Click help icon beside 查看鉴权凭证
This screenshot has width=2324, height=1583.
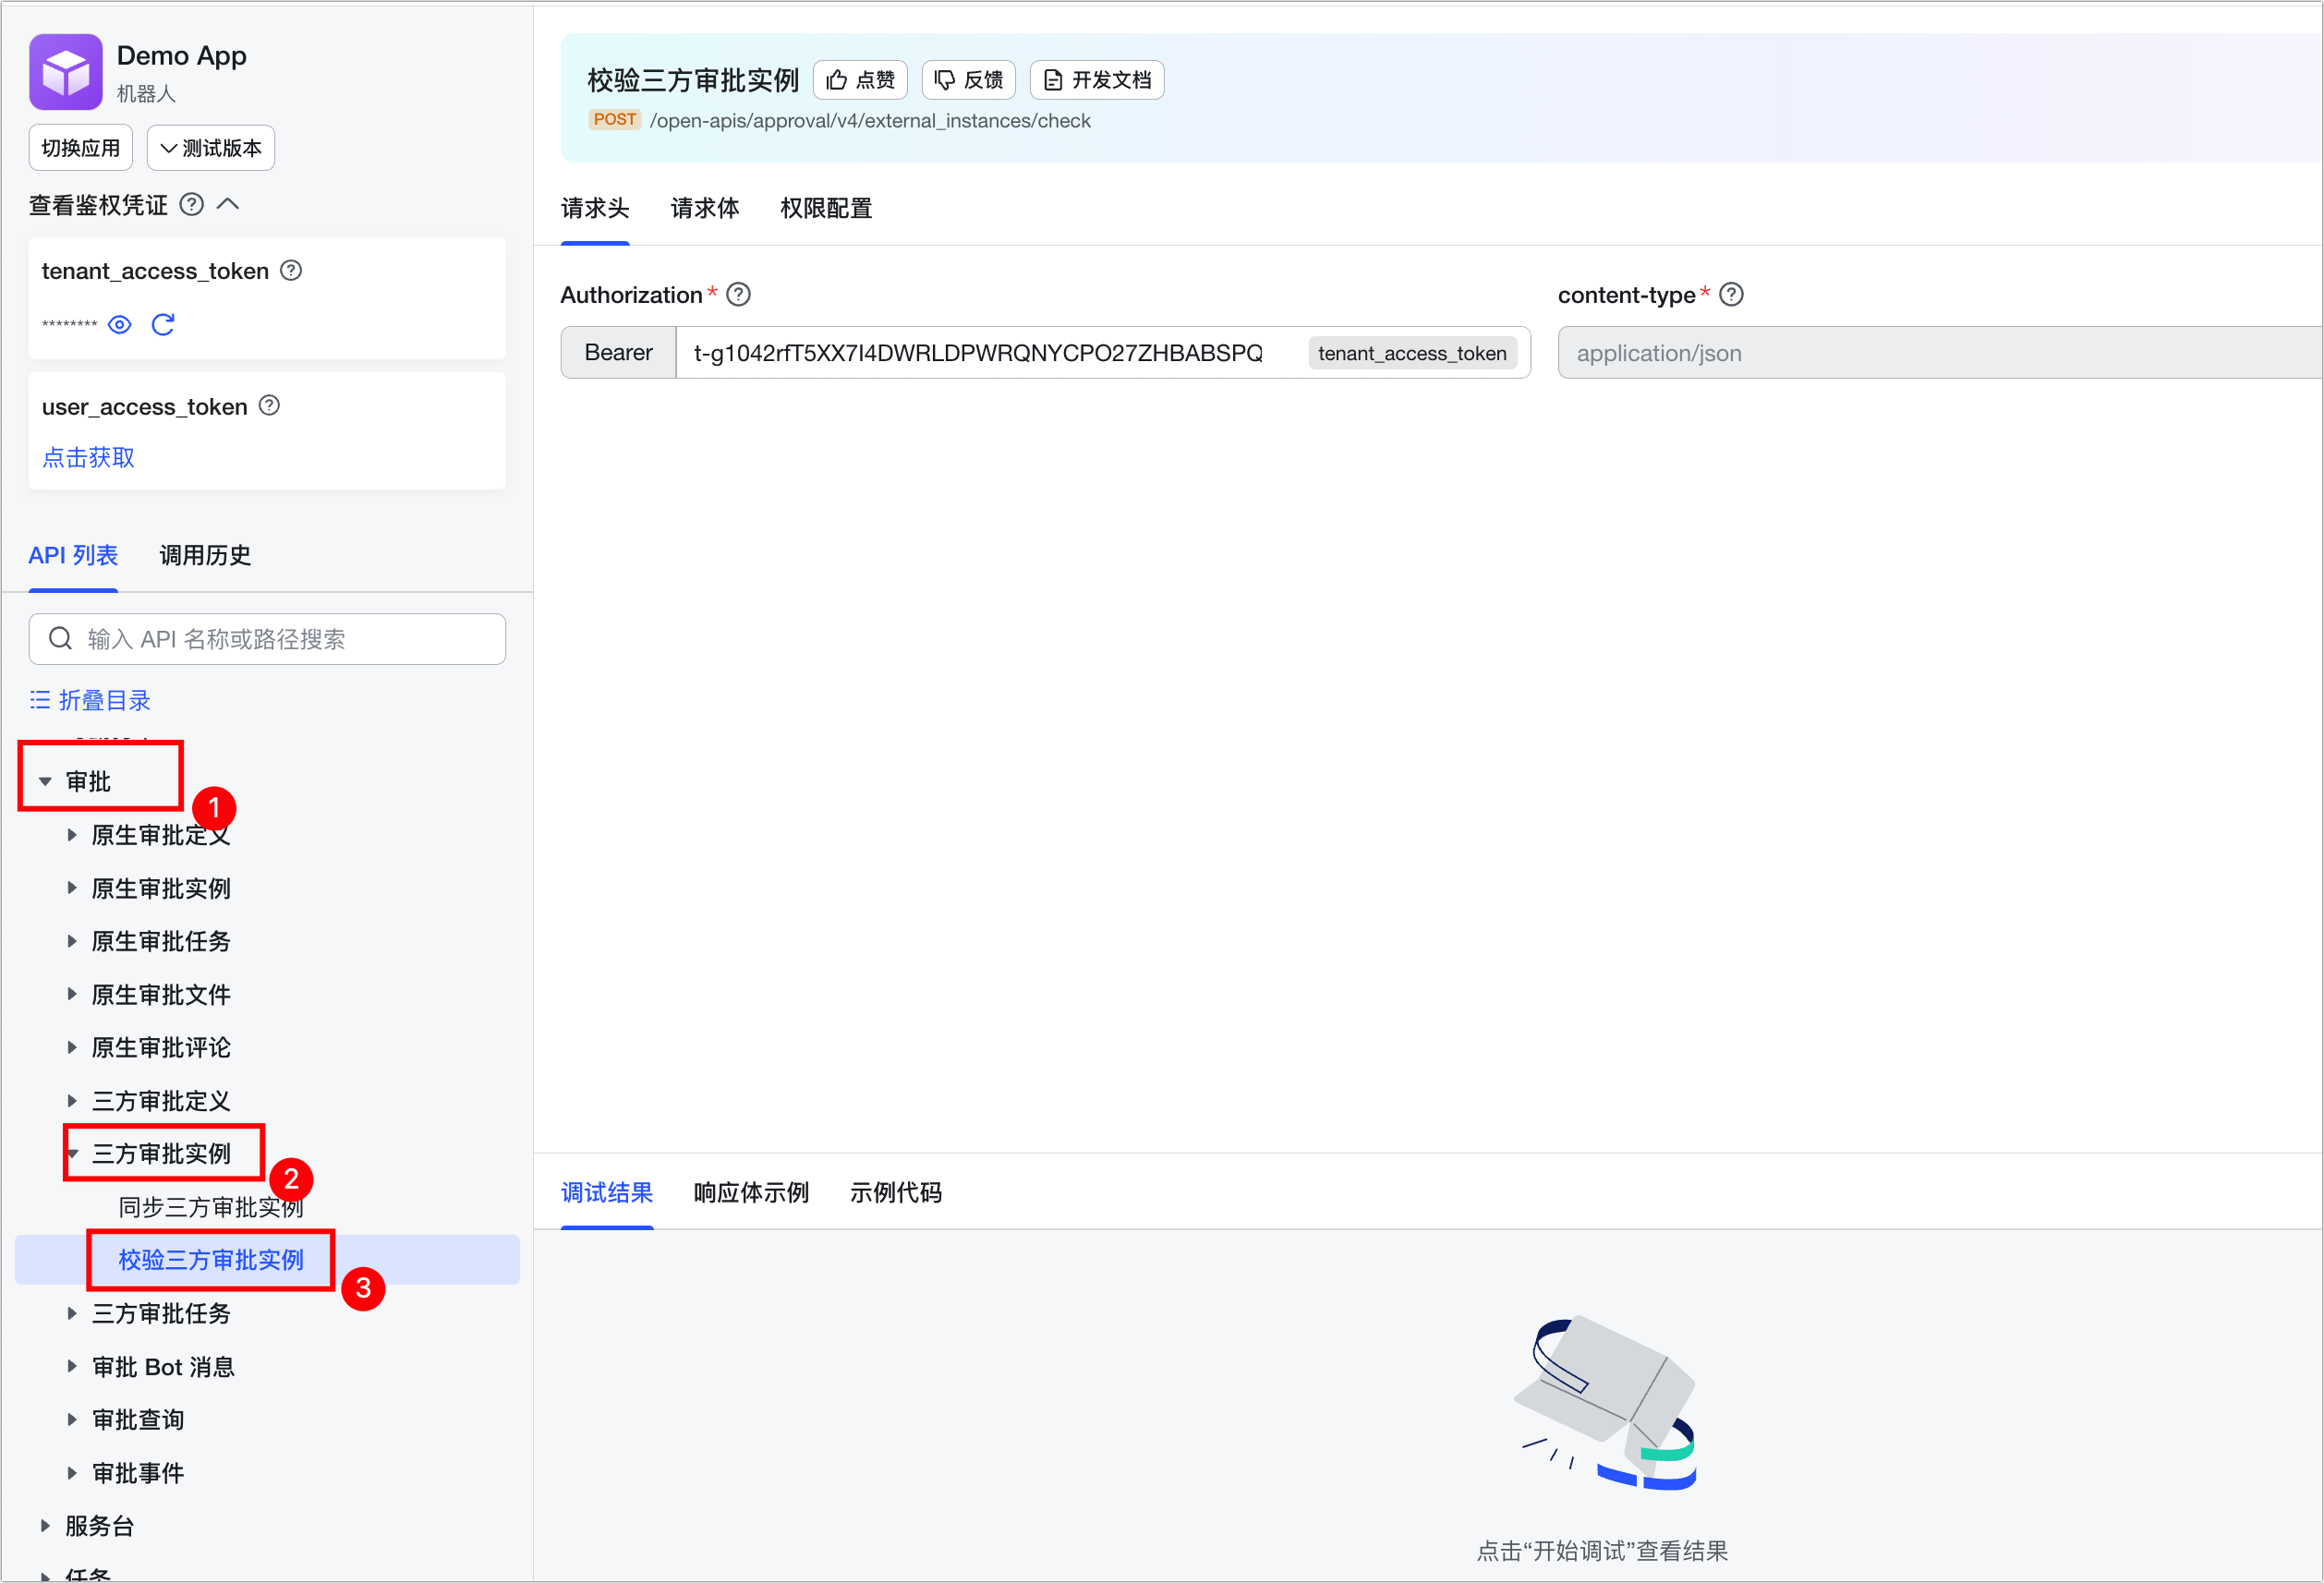coord(191,205)
